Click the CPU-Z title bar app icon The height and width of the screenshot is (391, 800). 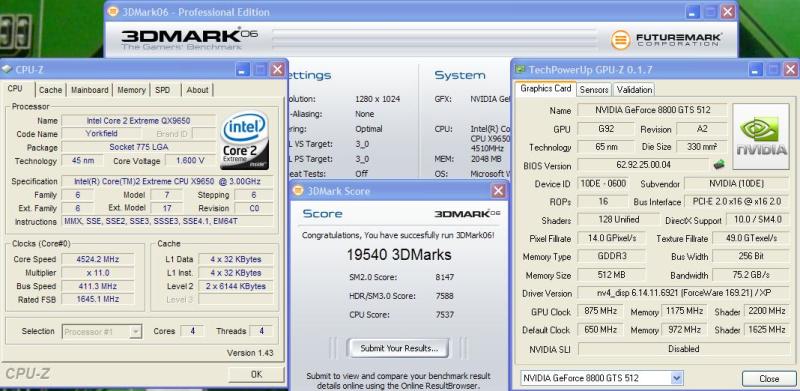tap(7, 69)
